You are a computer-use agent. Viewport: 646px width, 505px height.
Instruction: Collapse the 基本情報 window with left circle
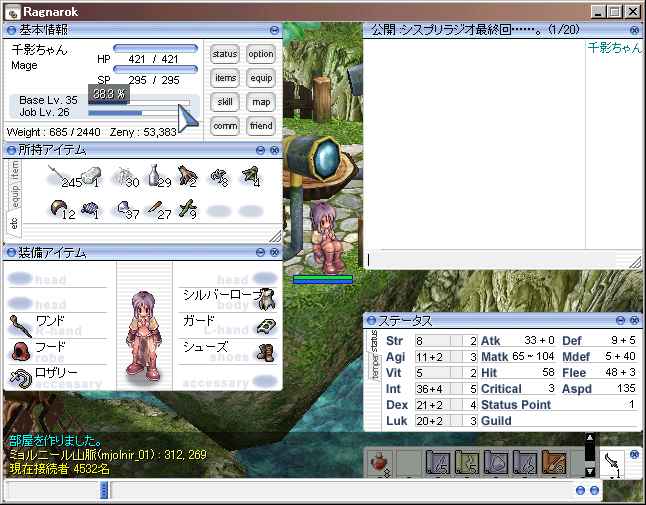[x=12, y=30]
